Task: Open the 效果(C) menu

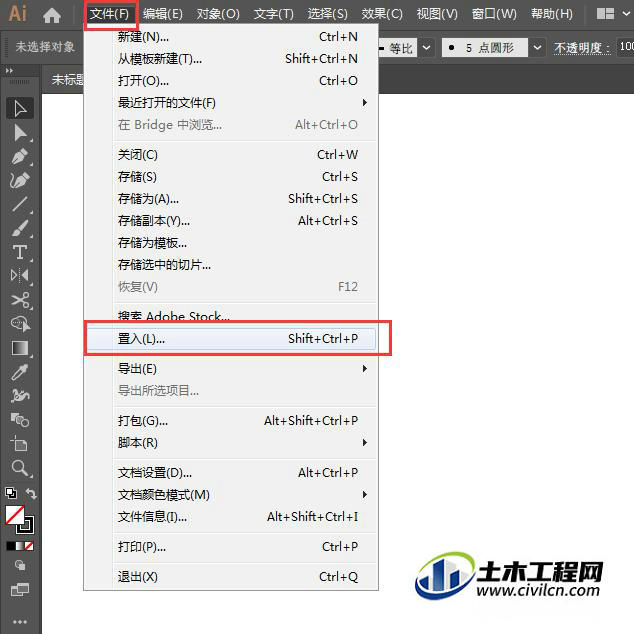Action: pyautogui.click(x=382, y=14)
